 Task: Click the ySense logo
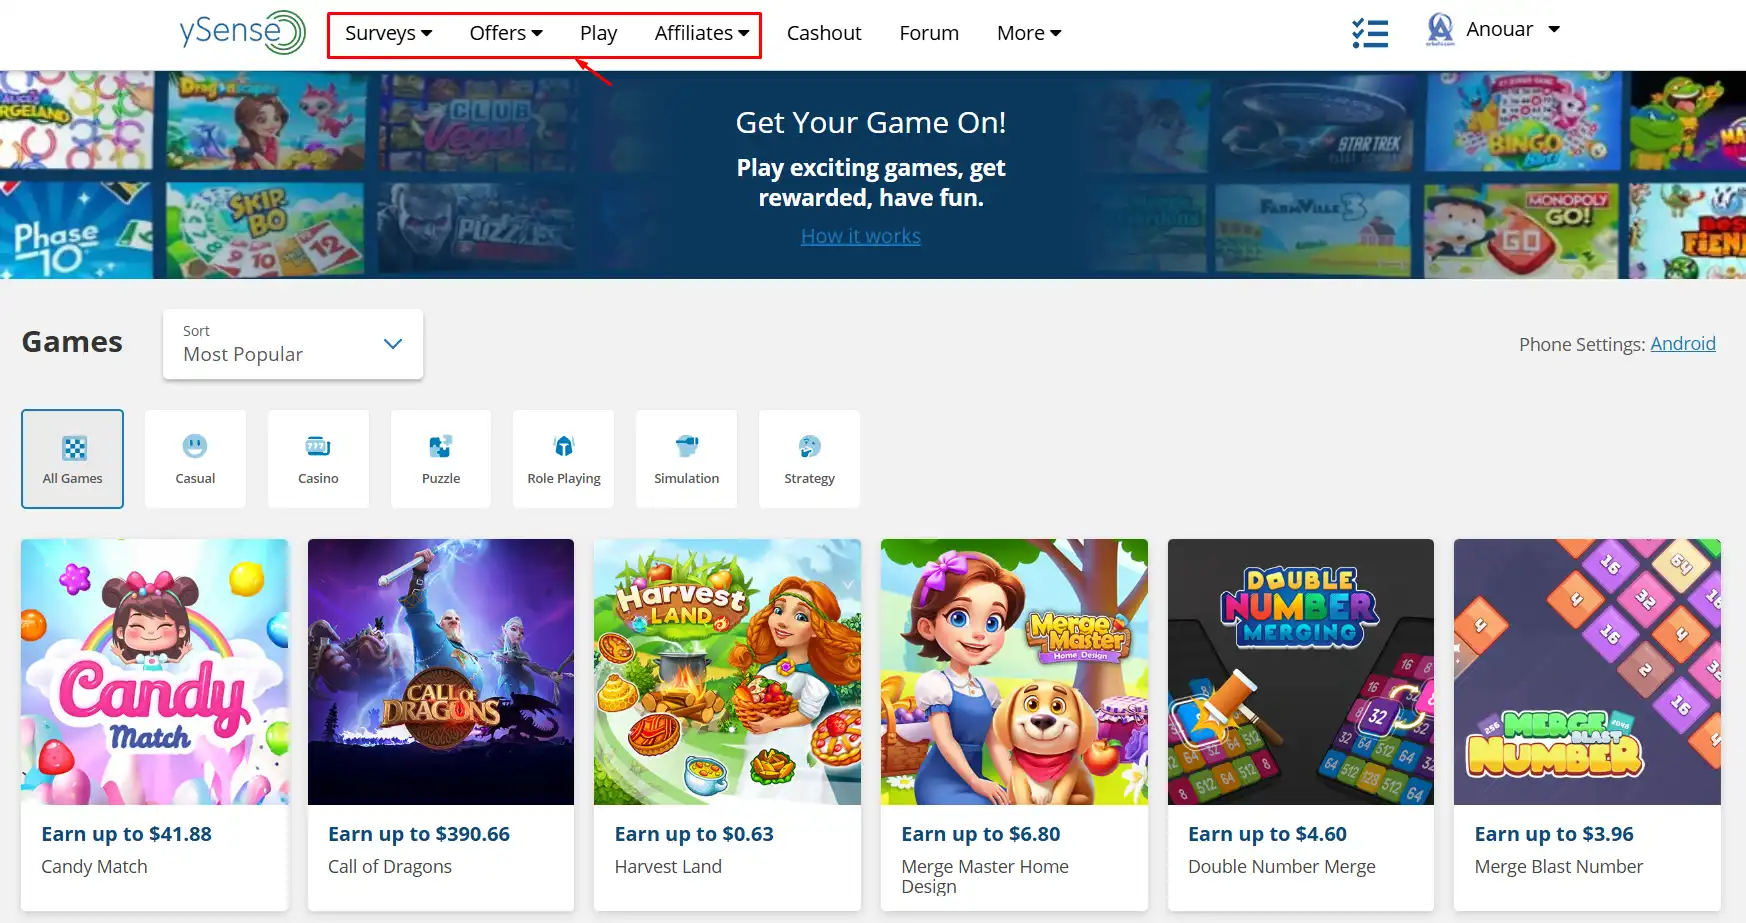(x=242, y=32)
